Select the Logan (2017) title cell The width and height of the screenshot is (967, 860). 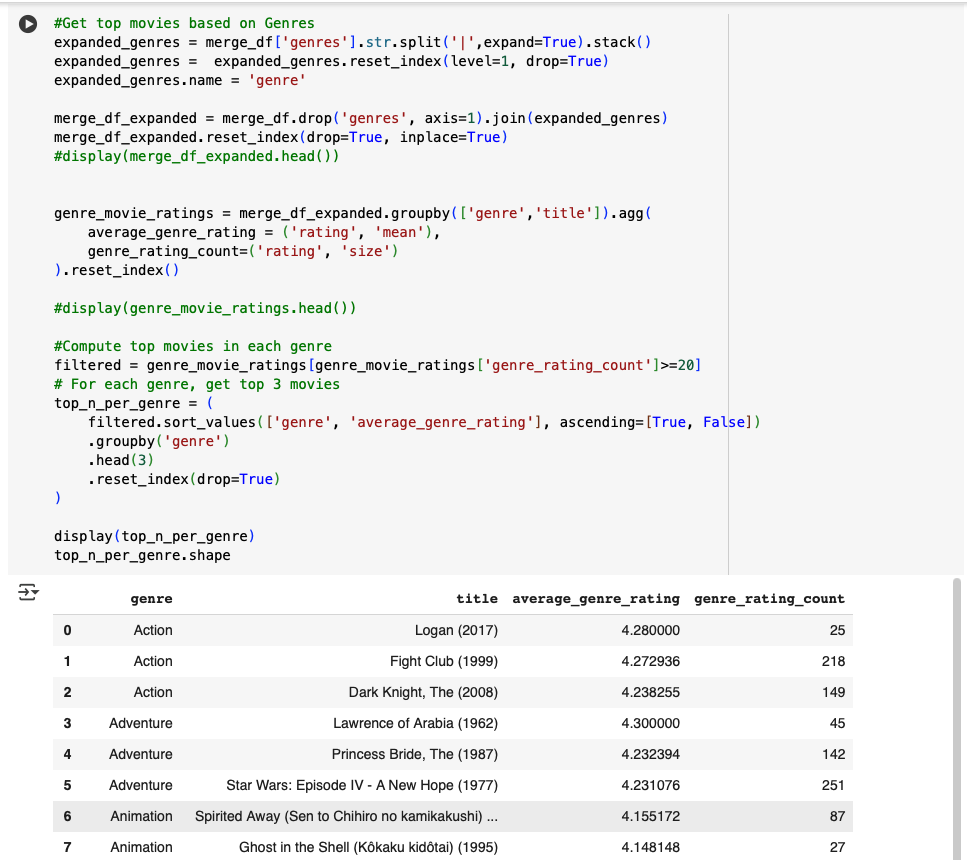tap(456, 630)
